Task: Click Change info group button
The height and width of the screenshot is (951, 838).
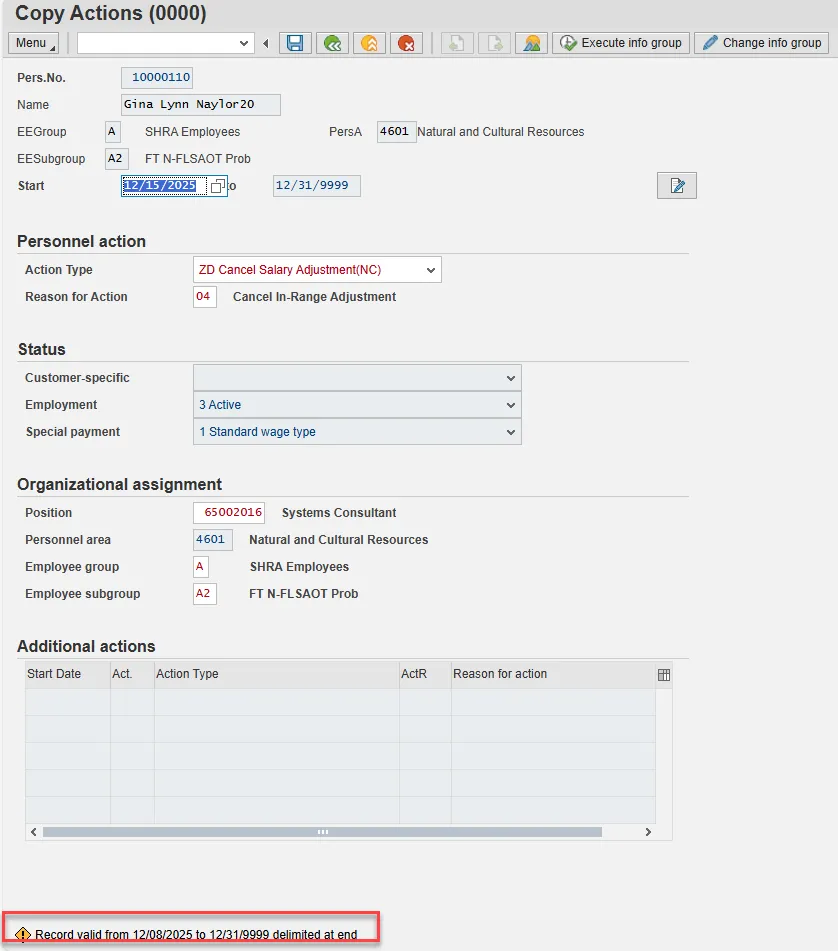Action: [x=761, y=43]
